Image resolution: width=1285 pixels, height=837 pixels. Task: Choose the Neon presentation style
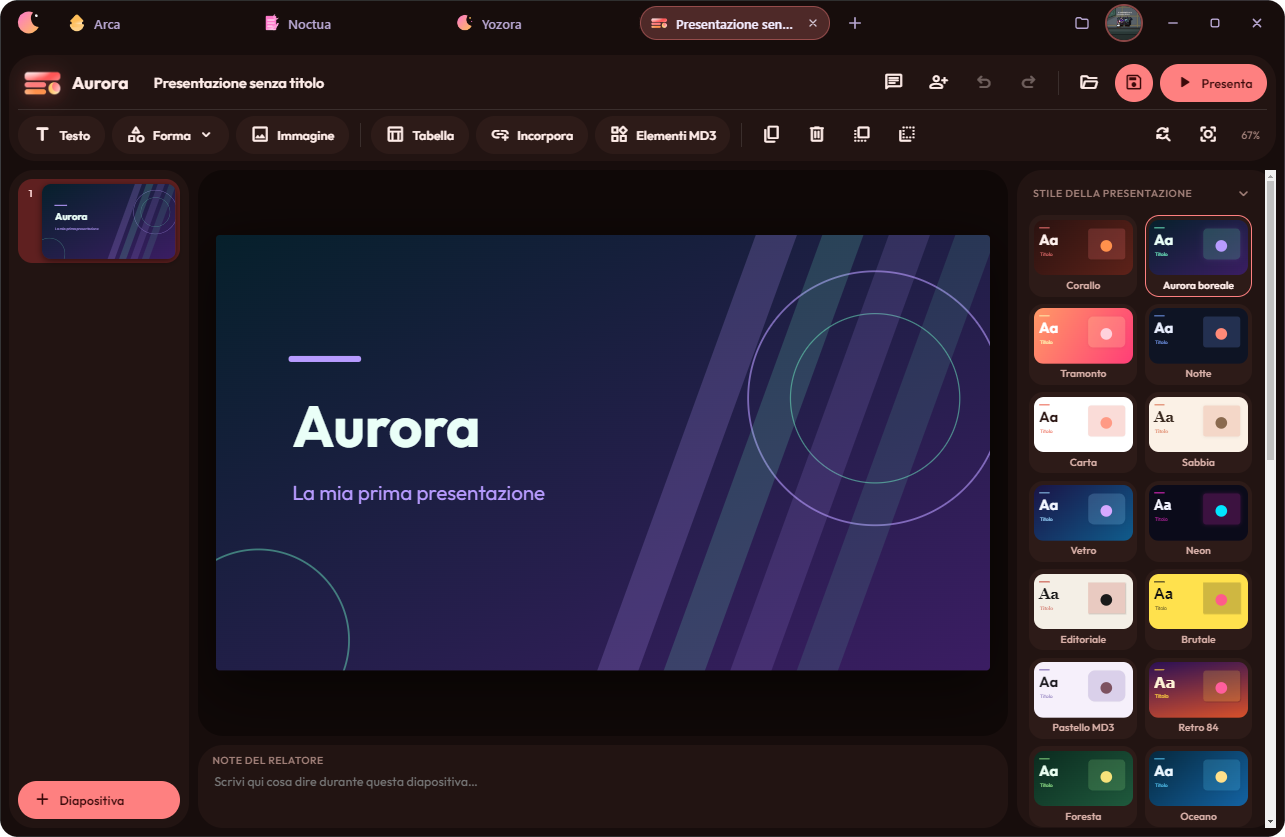[1198, 523]
